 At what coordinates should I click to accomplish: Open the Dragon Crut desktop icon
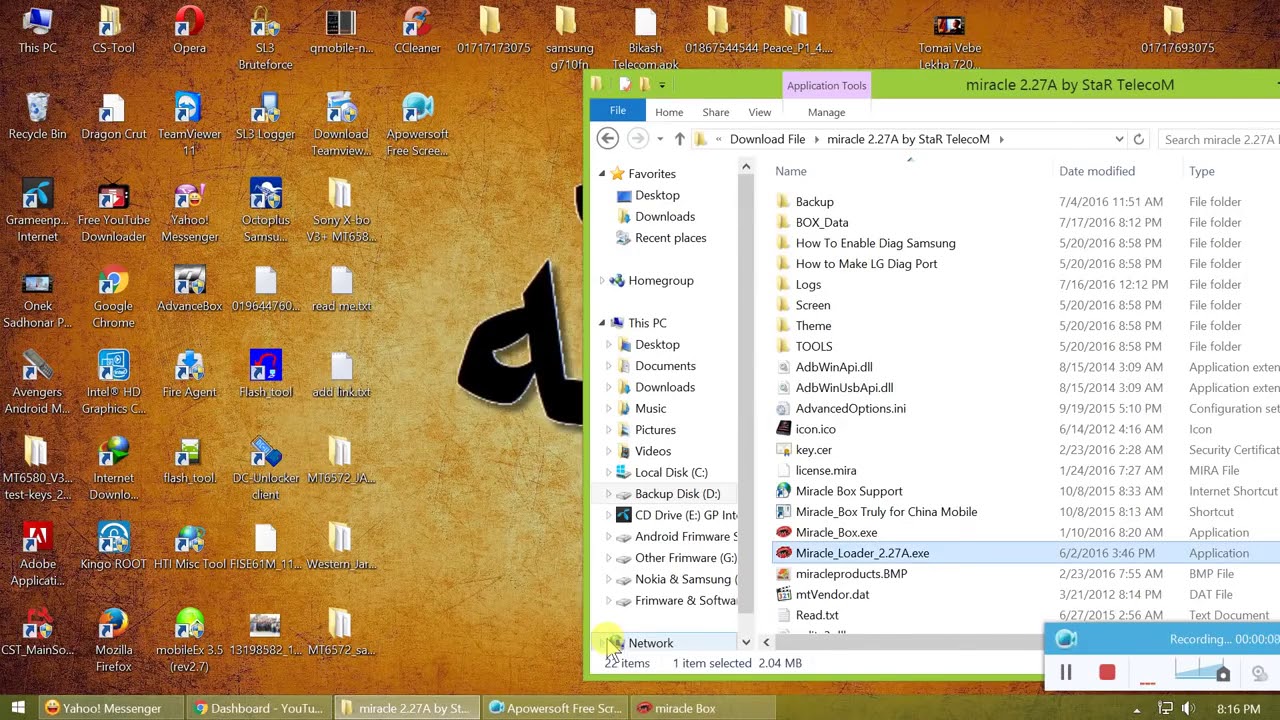pyautogui.click(x=113, y=116)
